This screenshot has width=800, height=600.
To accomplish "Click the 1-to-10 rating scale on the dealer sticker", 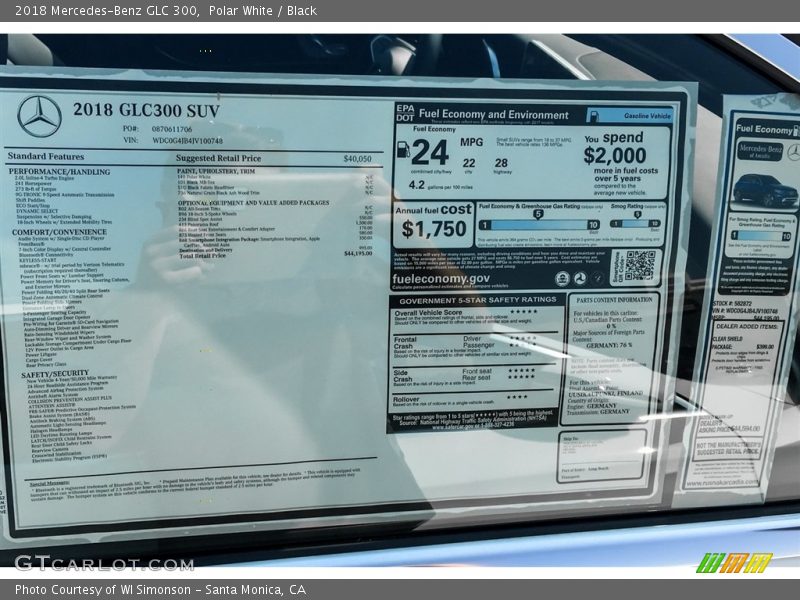I will pyautogui.click(x=761, y=235).
